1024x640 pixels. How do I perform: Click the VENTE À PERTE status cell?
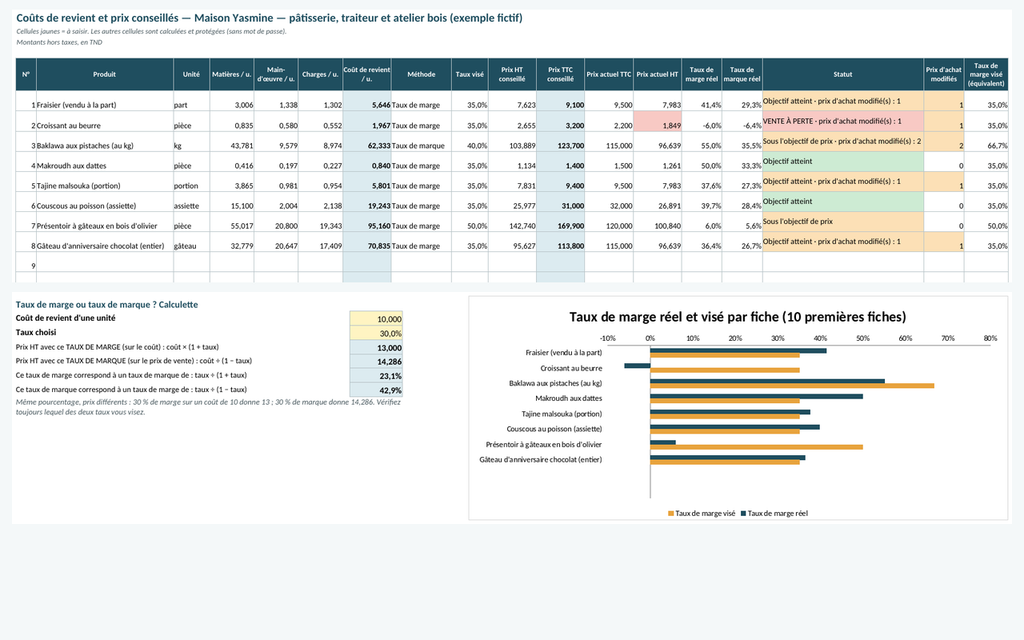click(x=842, y=121)
